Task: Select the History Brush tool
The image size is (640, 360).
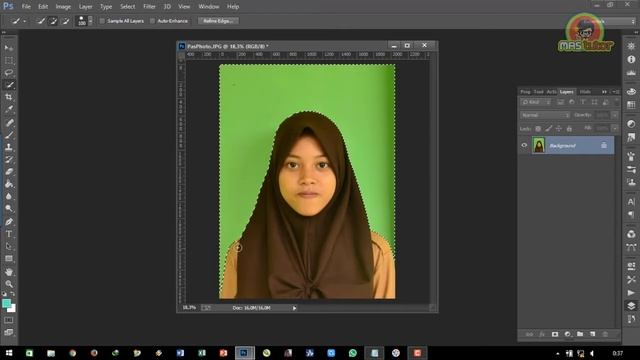Action: [x=9, y=159]
